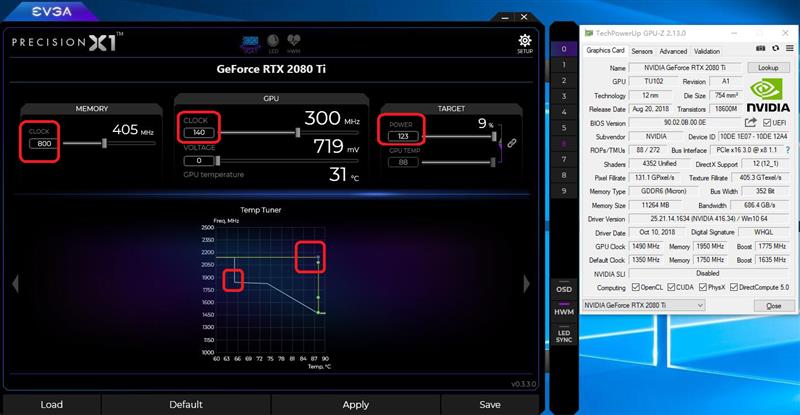
Task: Click the NVIDIA logo in GPU-Z
Action: pyautogui.click(x=768, y=96)
